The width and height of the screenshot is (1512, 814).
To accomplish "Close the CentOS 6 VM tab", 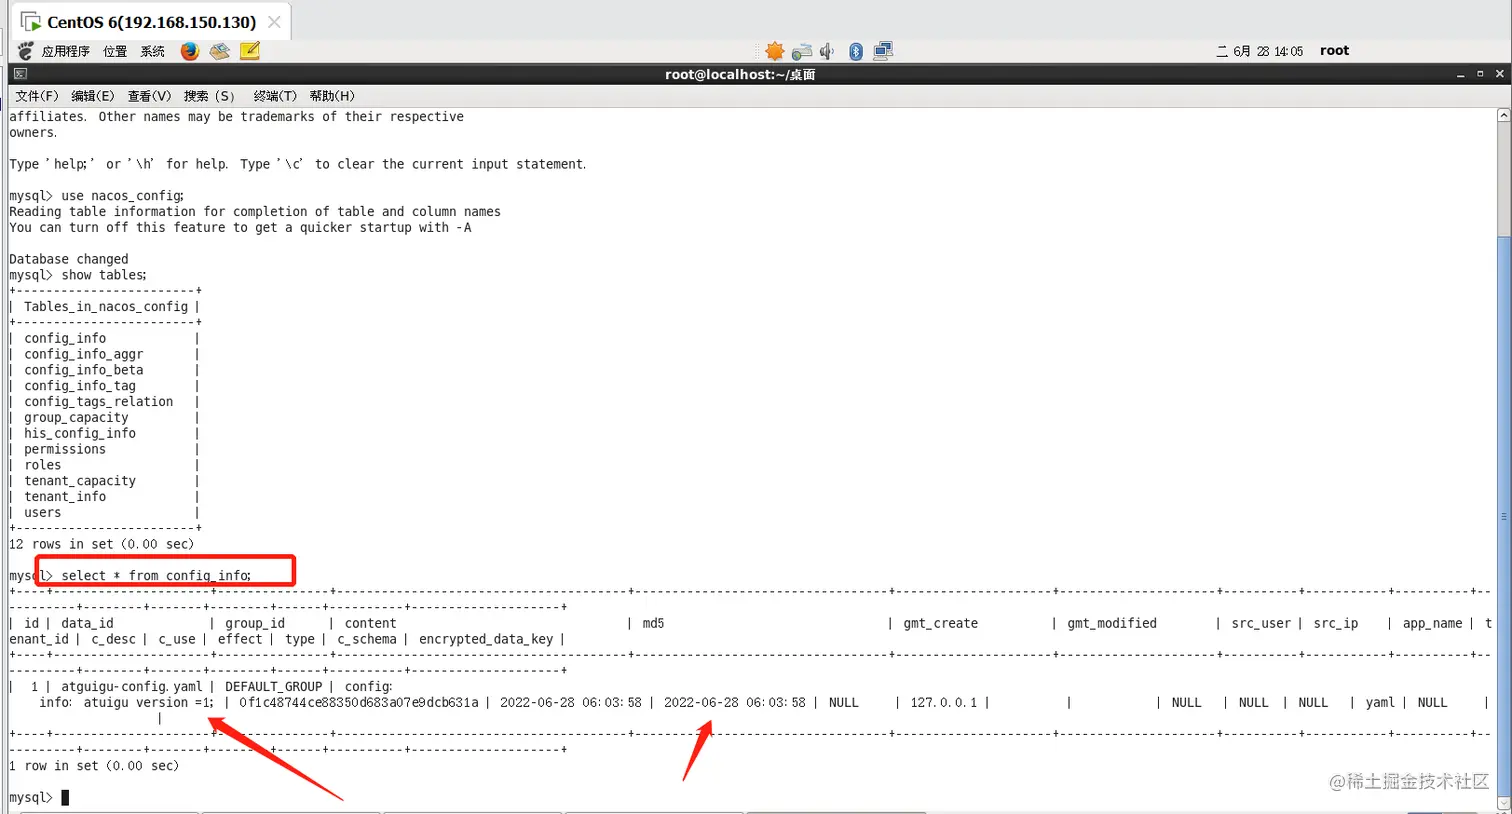I will pyautogui.click(x=274, y=22).
